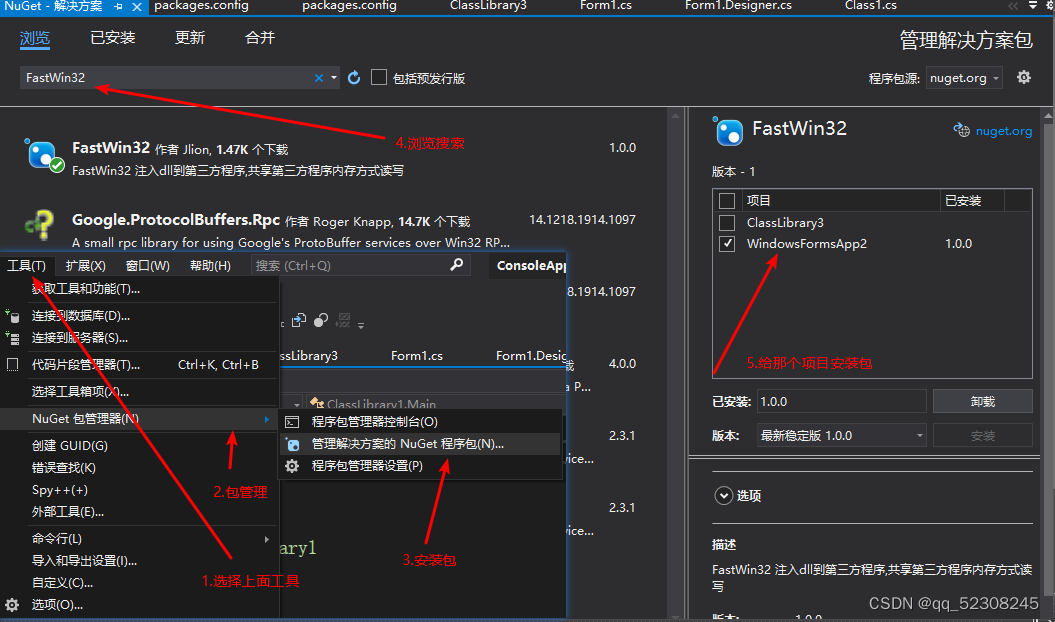Click the Package Manager Console icon

[x=292, y=422]
